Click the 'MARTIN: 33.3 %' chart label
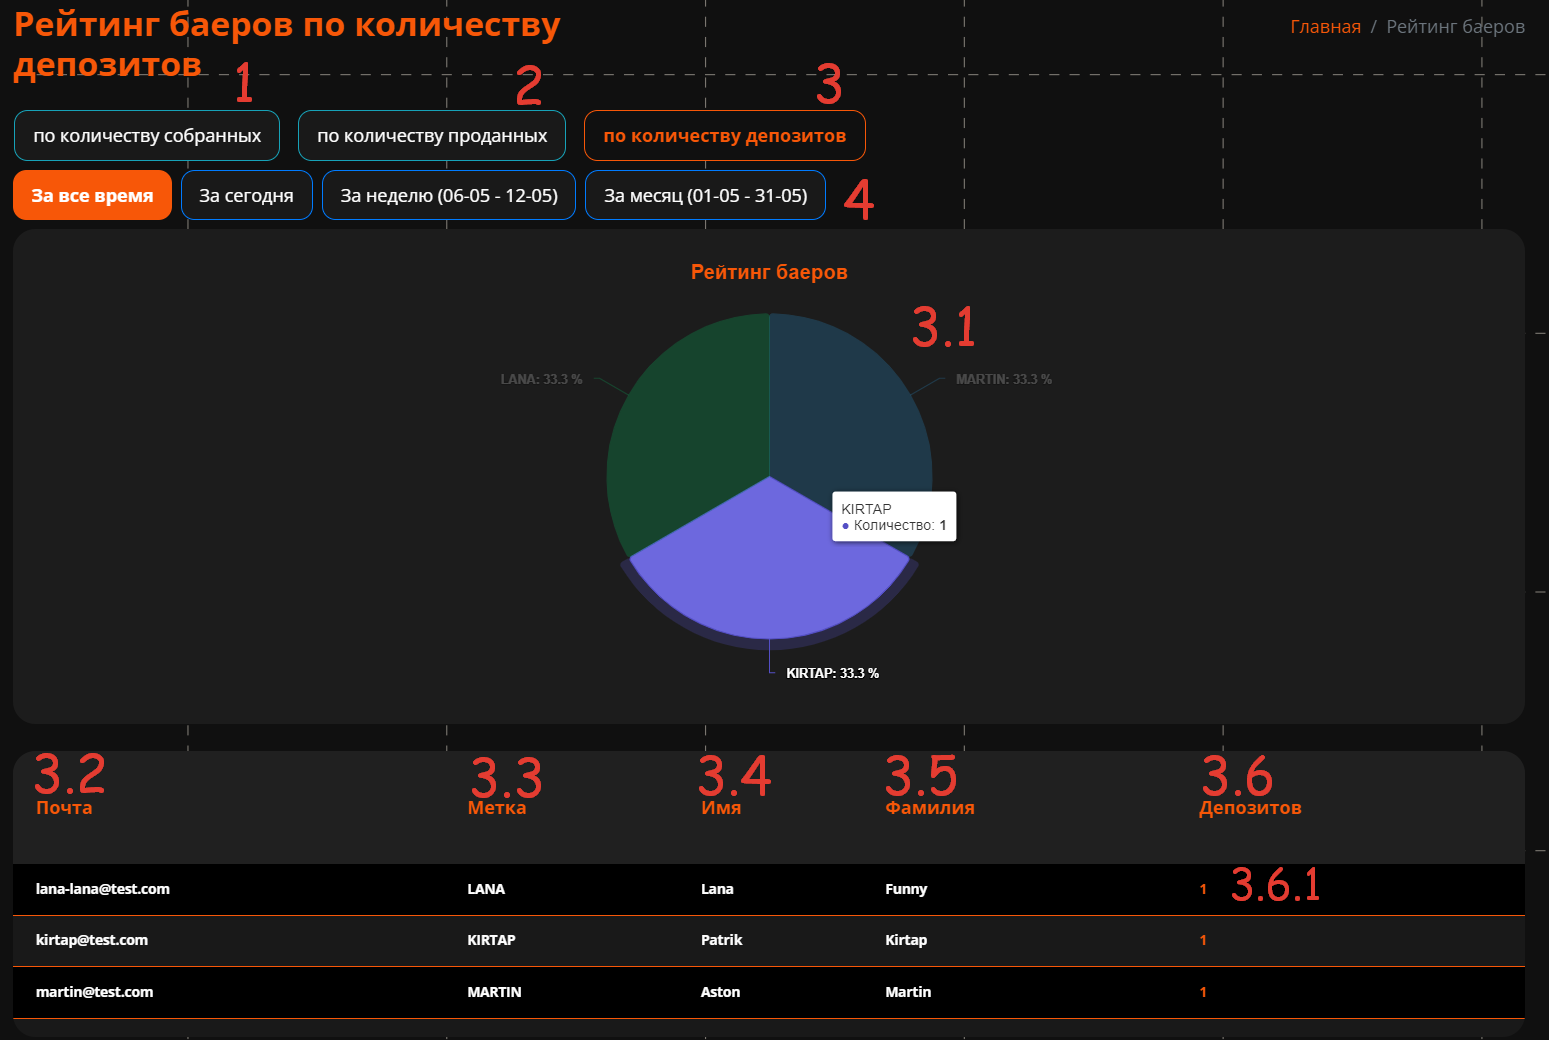 pyautogui.click(x=1003, y=380)
